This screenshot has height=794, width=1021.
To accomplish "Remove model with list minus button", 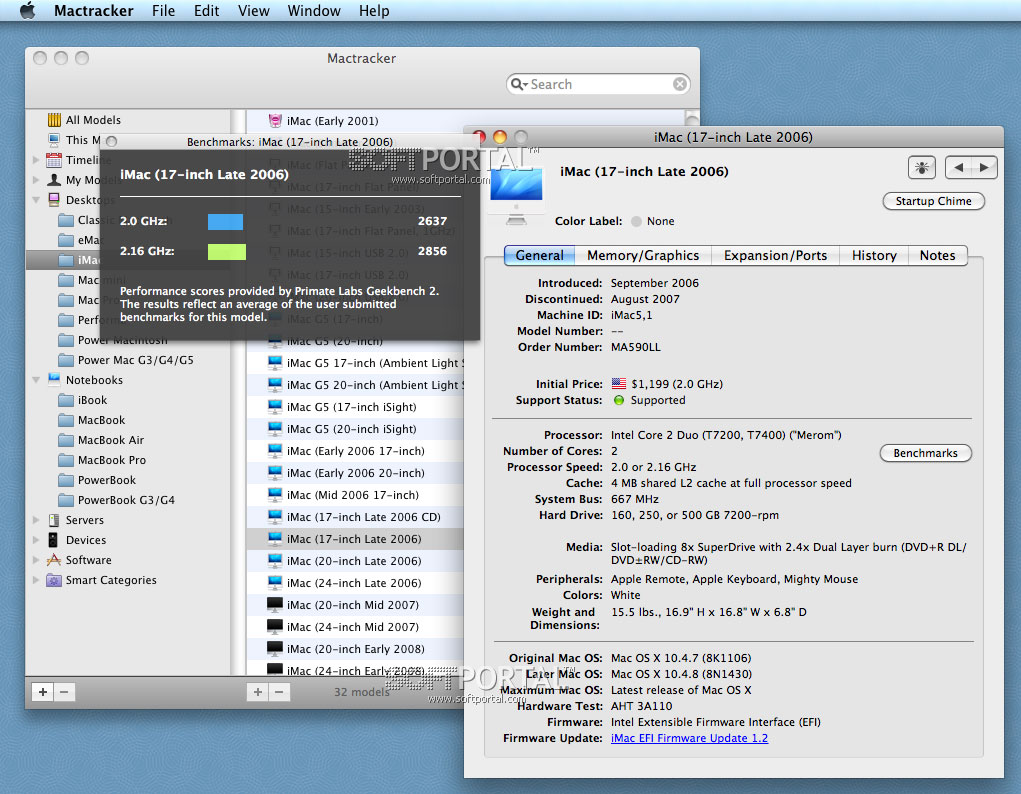I will [x=279, y=692].
